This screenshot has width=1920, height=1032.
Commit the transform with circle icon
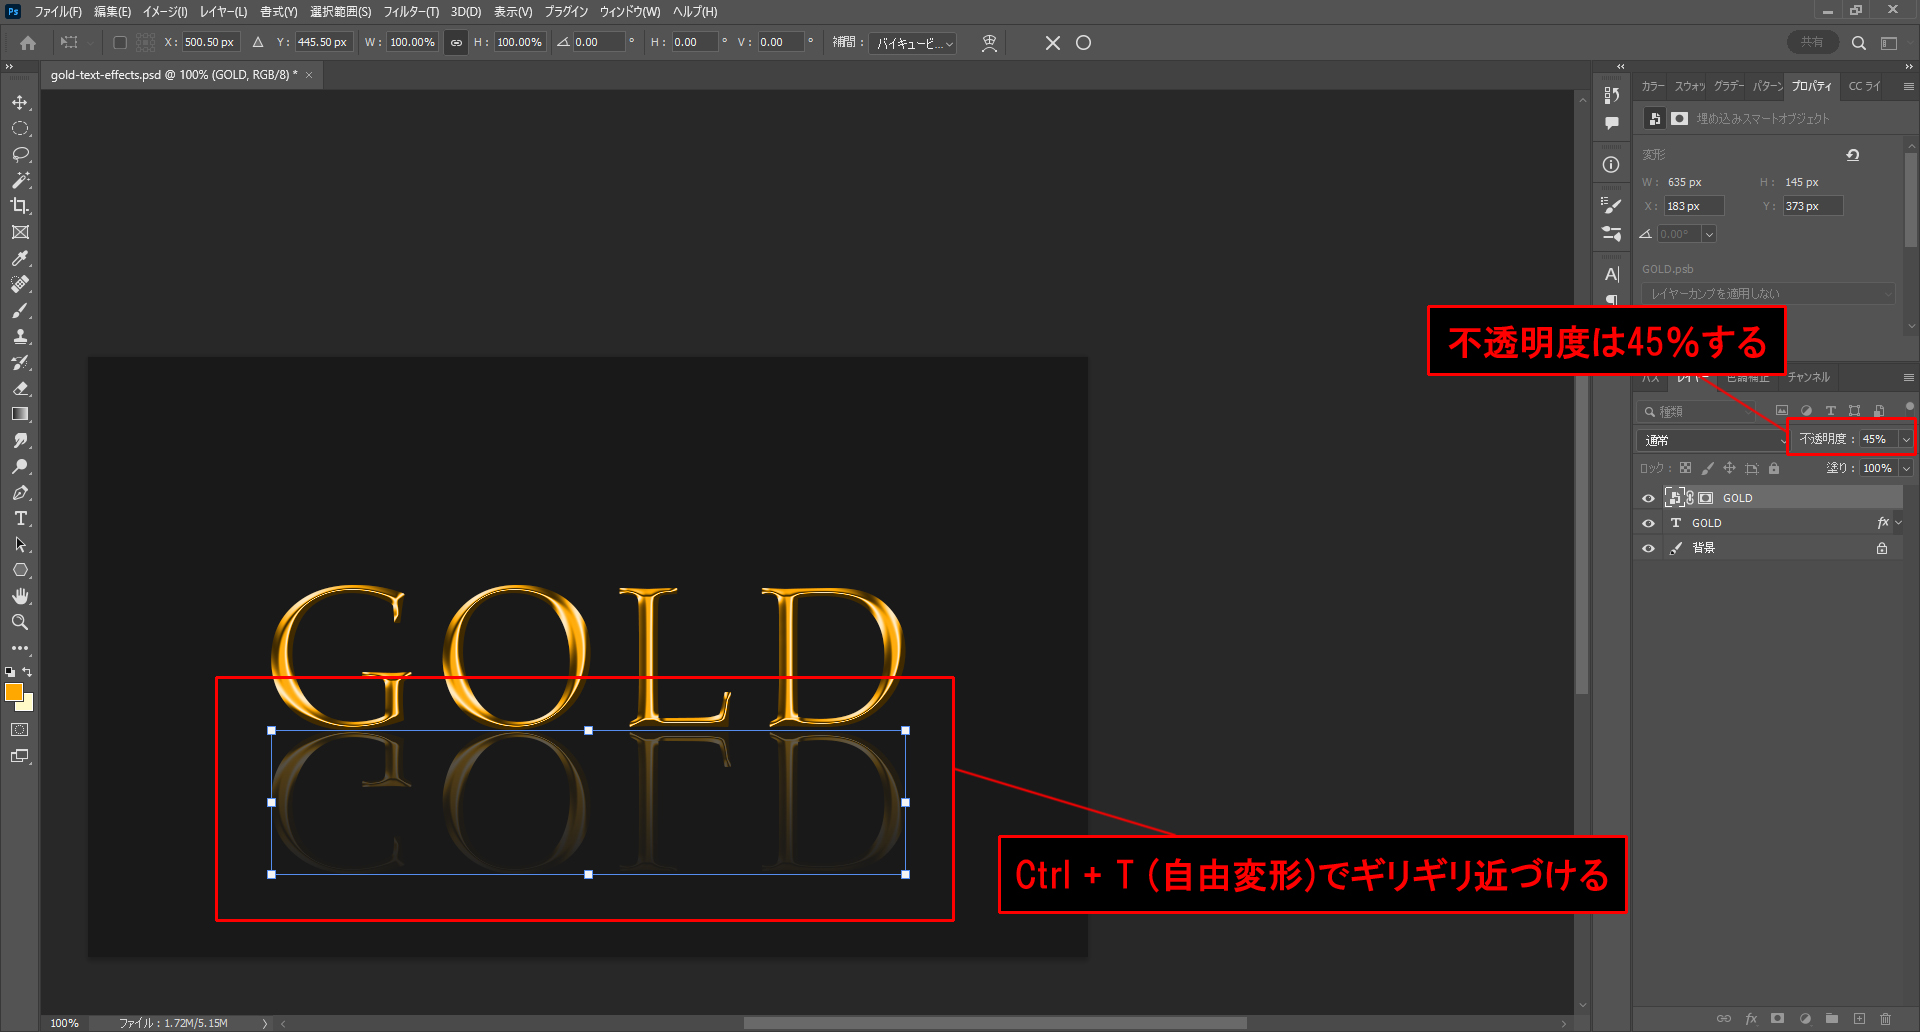point(1083,43)
